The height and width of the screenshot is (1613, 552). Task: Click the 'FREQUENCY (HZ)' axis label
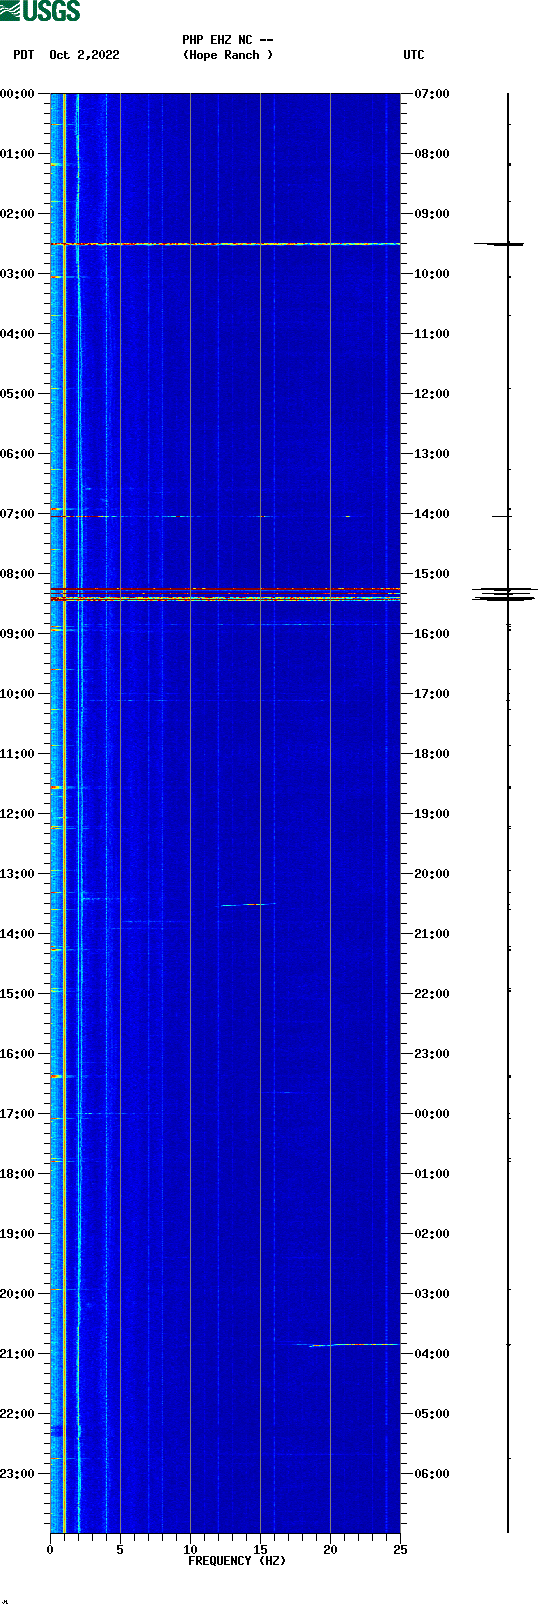(237, 1561)
